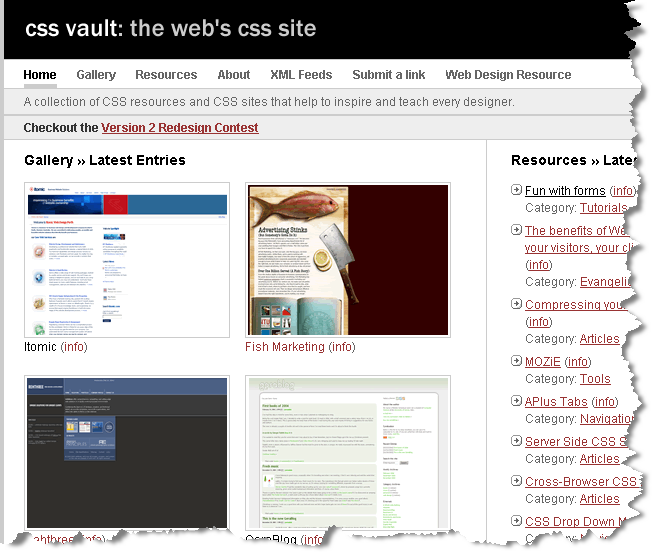Open the Navigation category link
This screenshot has height=552, width=652.
coord(607,419)
